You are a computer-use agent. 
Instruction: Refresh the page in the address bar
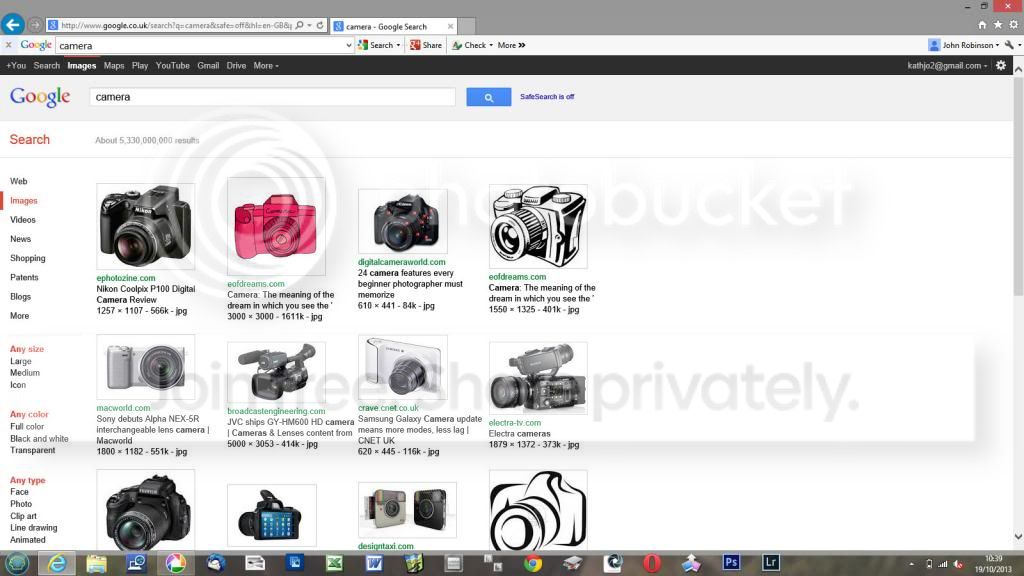click(322, 25)
